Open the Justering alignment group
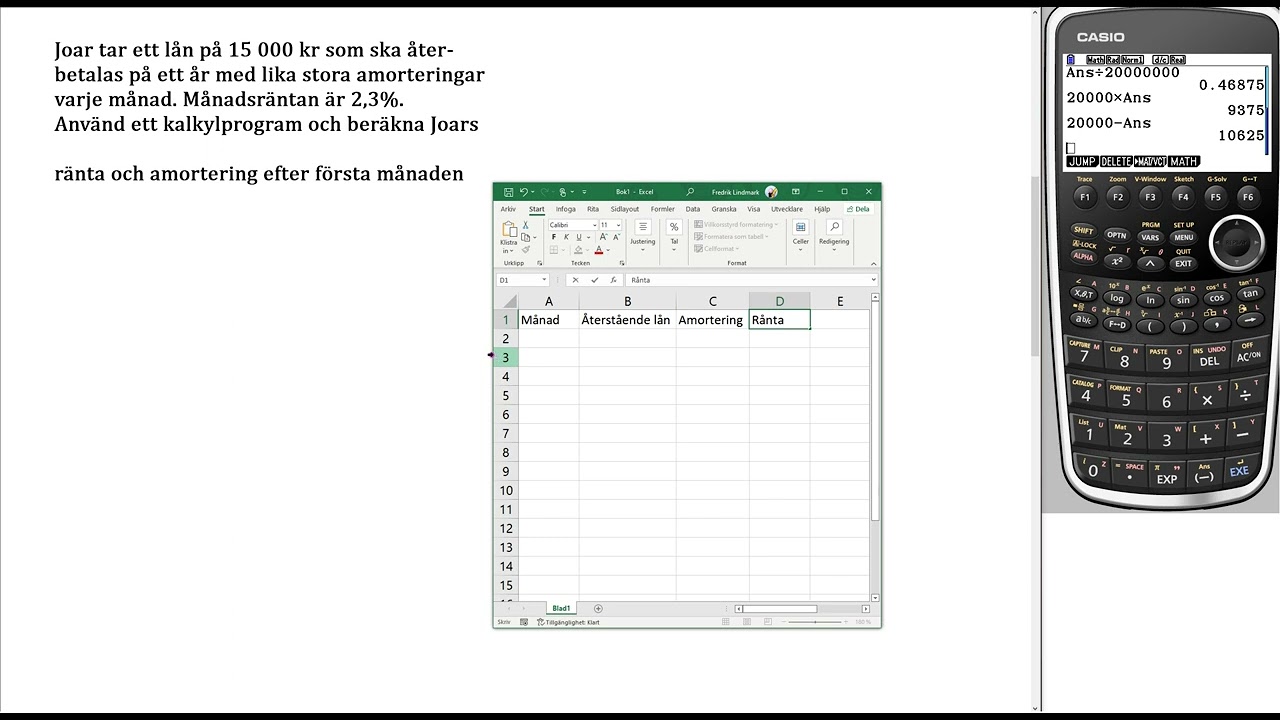The image size is (1280, 720). 643,235
